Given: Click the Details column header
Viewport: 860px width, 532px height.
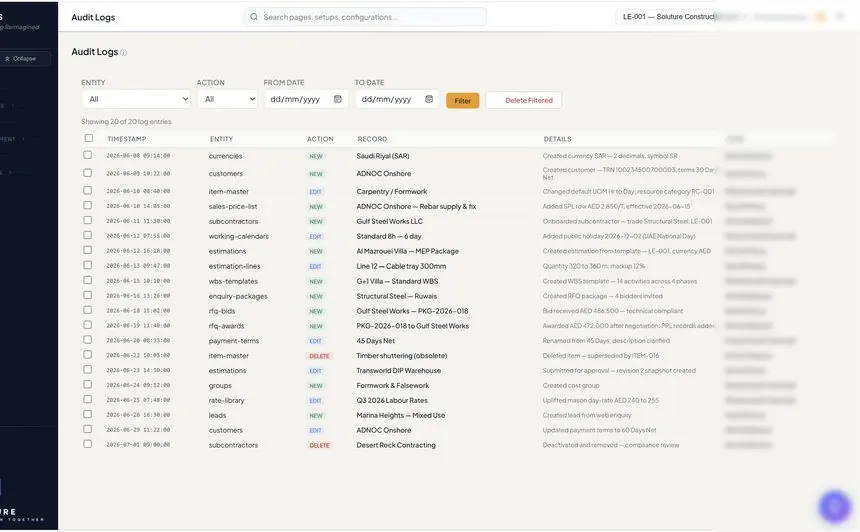Looking at the screenshot, I should click(x=557, y=139).
